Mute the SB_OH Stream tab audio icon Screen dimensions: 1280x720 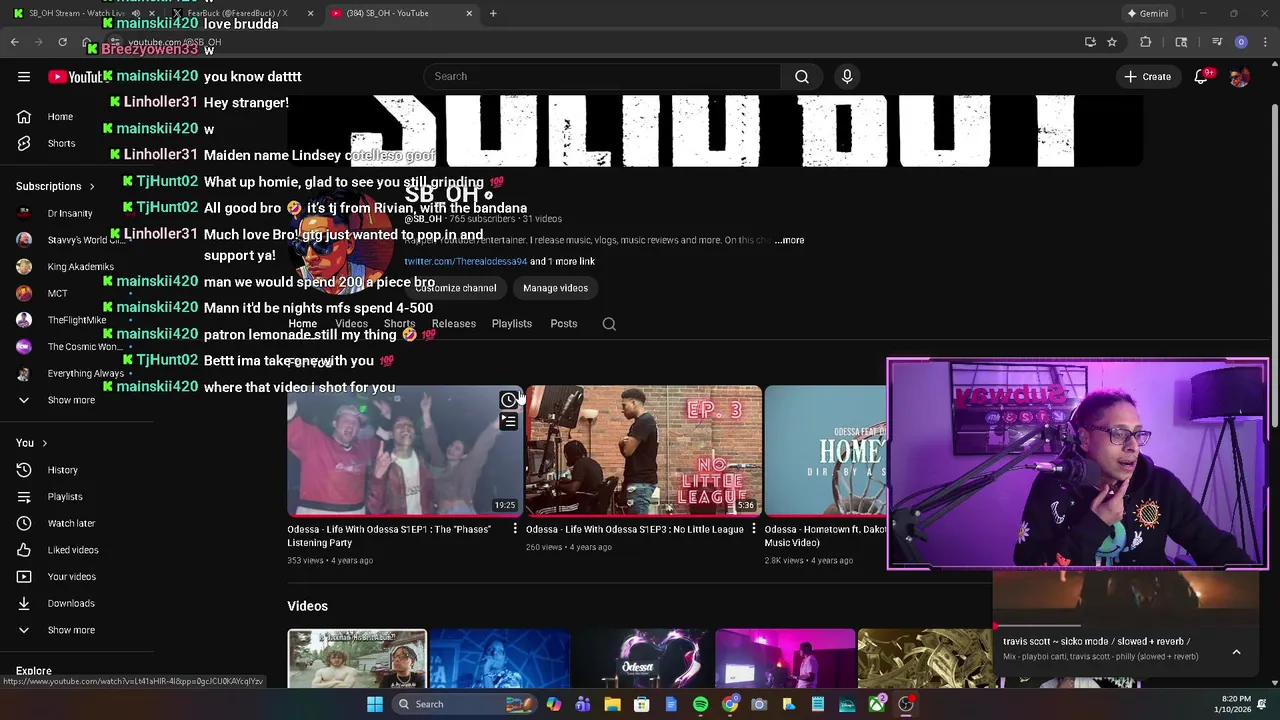(136, 13)
